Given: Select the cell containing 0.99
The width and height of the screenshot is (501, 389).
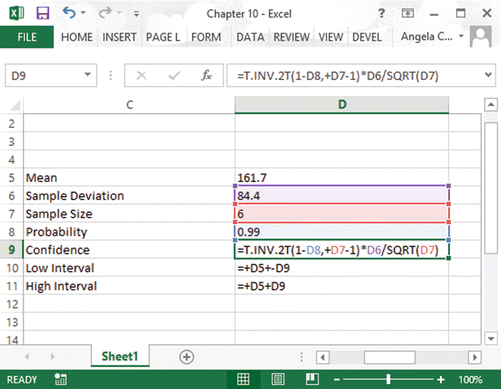Looking at the screenshot, I should click(342, 232).
